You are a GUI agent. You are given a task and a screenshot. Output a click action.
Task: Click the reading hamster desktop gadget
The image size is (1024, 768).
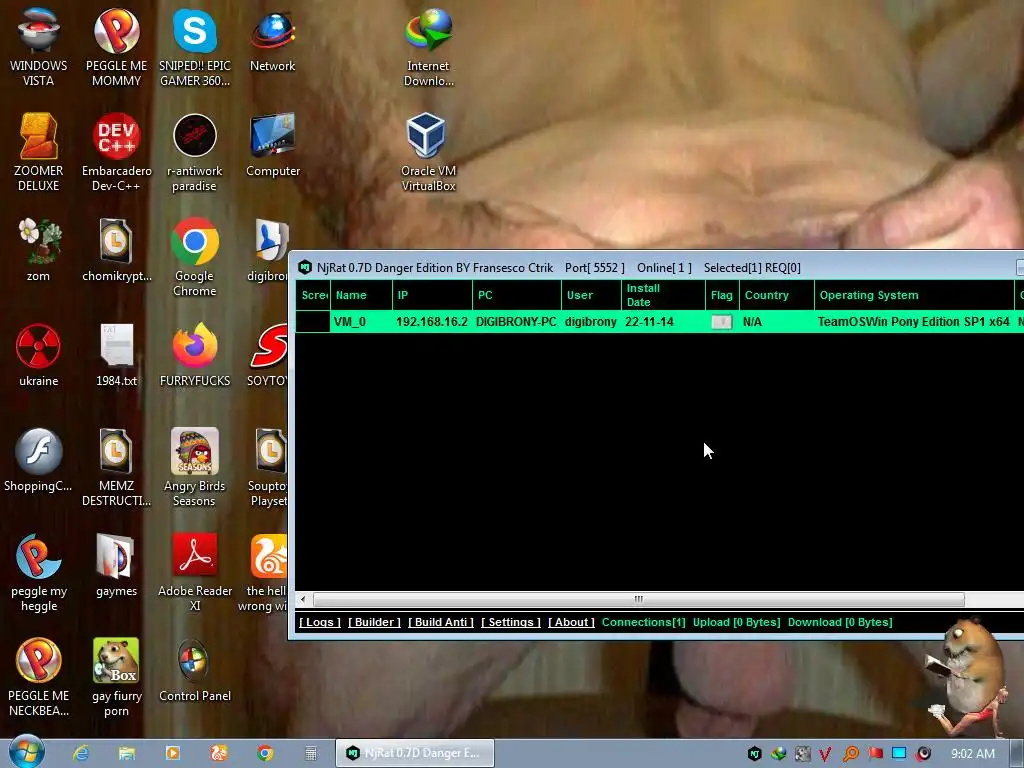tap(967, 679)
